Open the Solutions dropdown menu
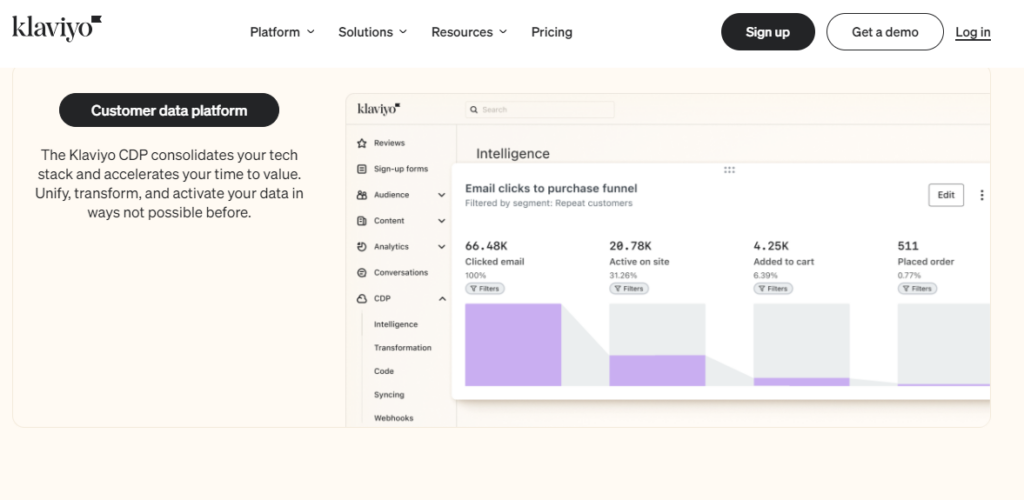Viewport: 1024px width, 500px height. pos(372,32)
